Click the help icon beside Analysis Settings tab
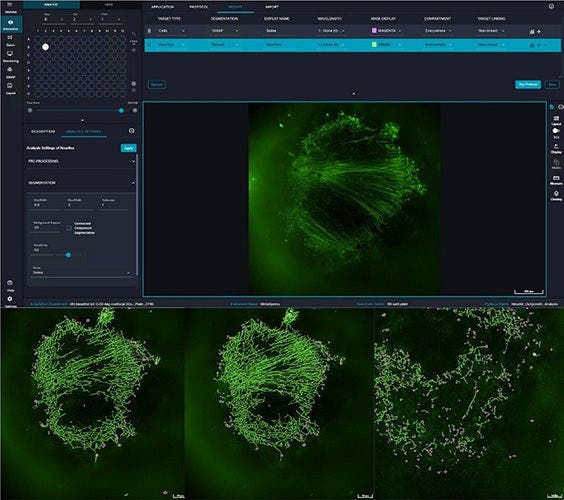 point(132,131)
